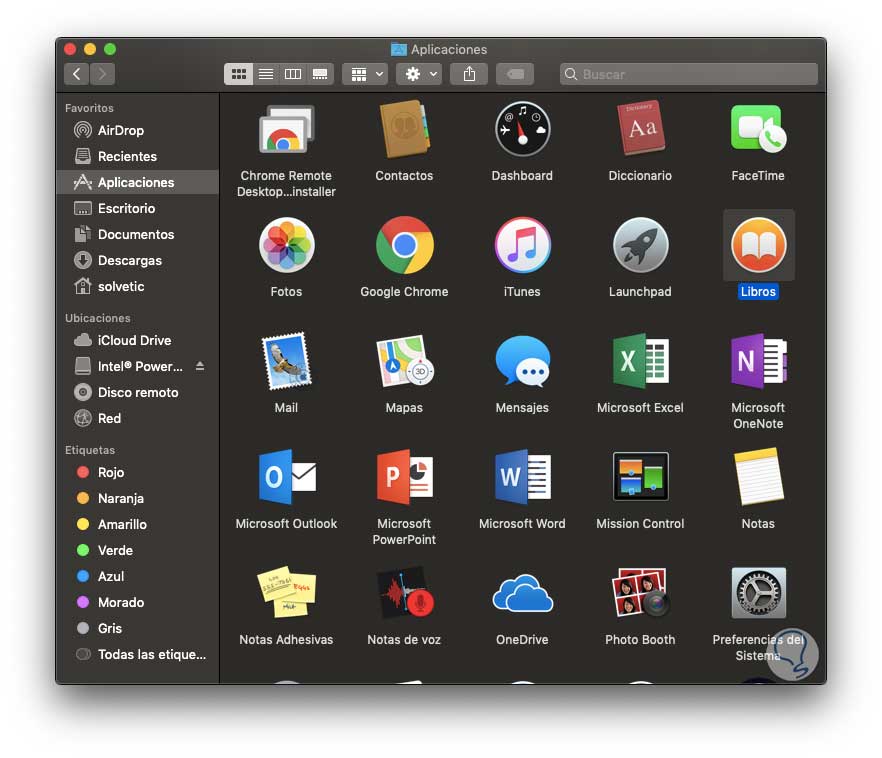Filter by the Morado tag
Screen dimensions: 882x758
point(137,602)
